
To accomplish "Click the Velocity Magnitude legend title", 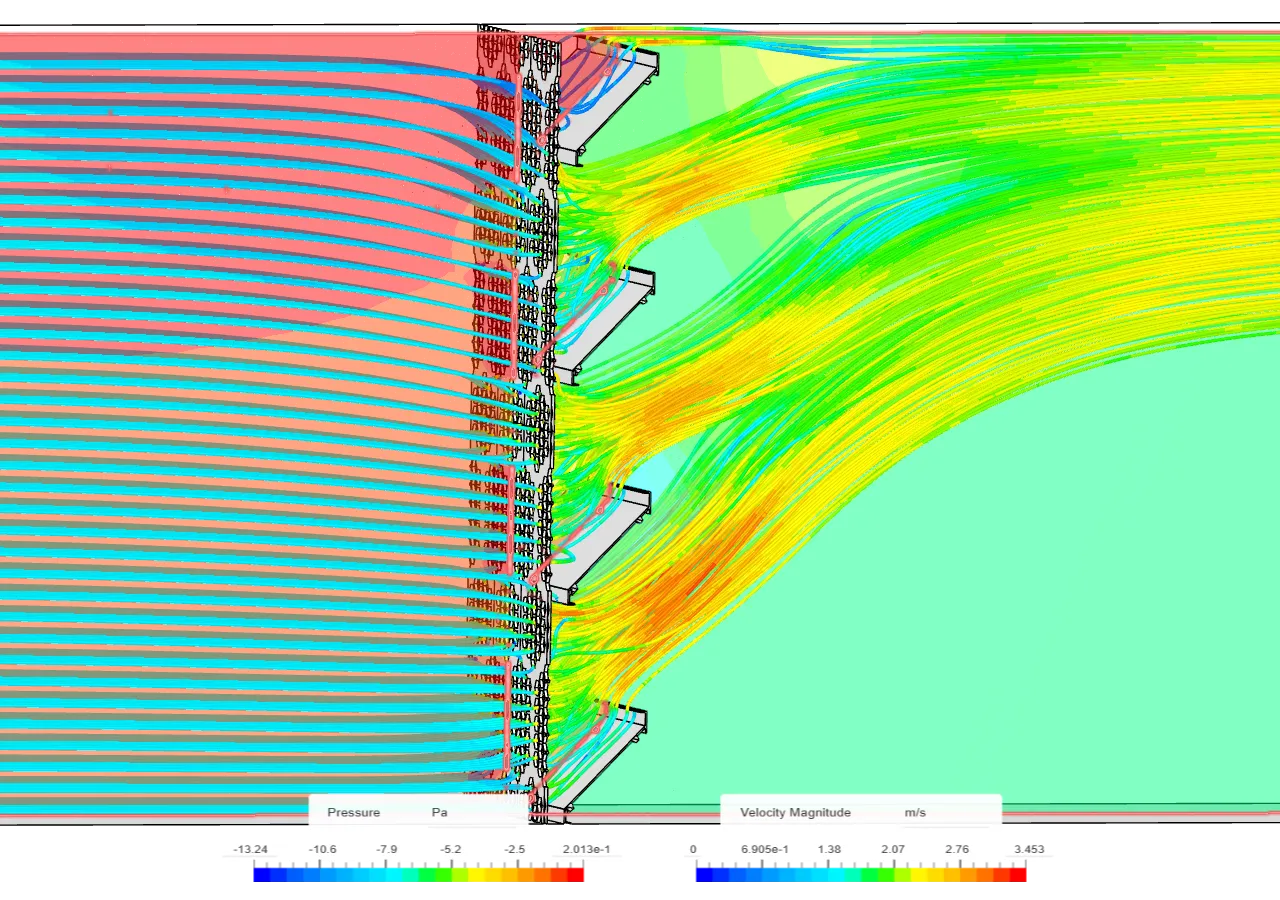I will coord(795,813).
